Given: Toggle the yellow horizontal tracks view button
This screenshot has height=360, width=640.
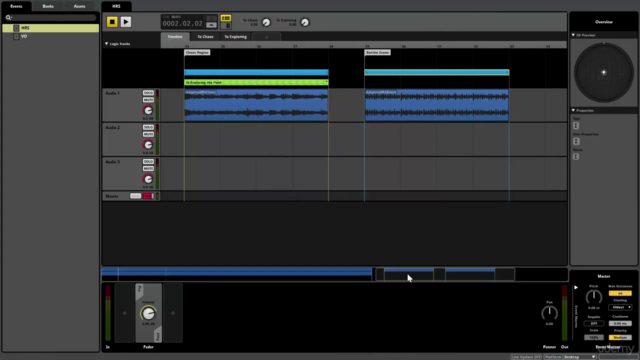Looking at the screenshot, I should tap(226, 18).
